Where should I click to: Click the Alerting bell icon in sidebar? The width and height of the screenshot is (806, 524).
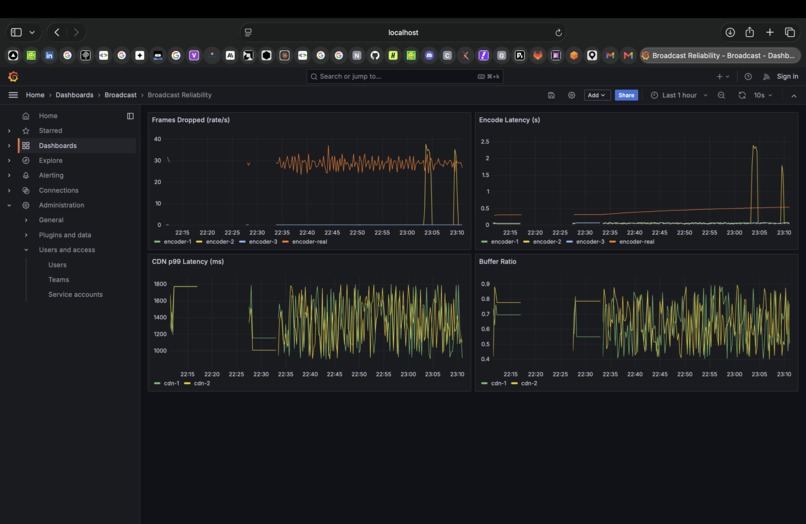coord(26,175)
